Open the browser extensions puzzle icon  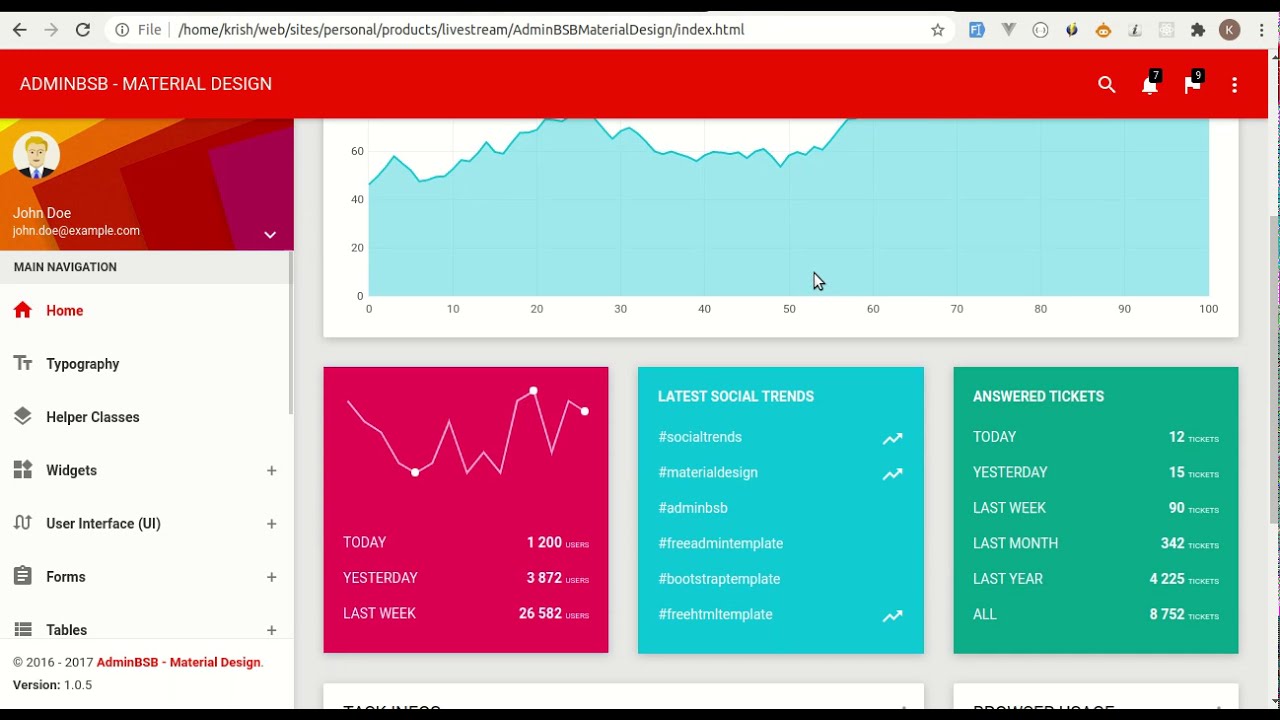(x=1198, y=30)
